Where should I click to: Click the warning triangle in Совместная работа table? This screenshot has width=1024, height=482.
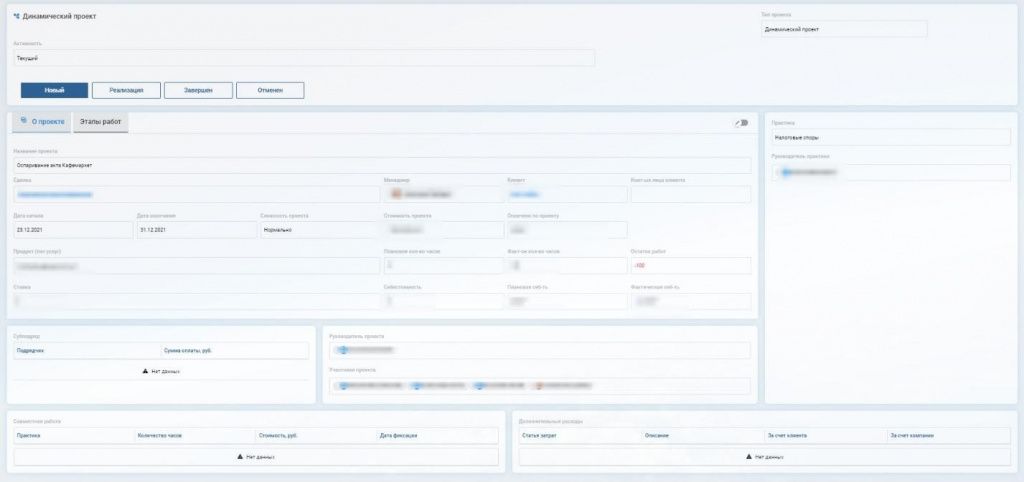click(240, 456)
